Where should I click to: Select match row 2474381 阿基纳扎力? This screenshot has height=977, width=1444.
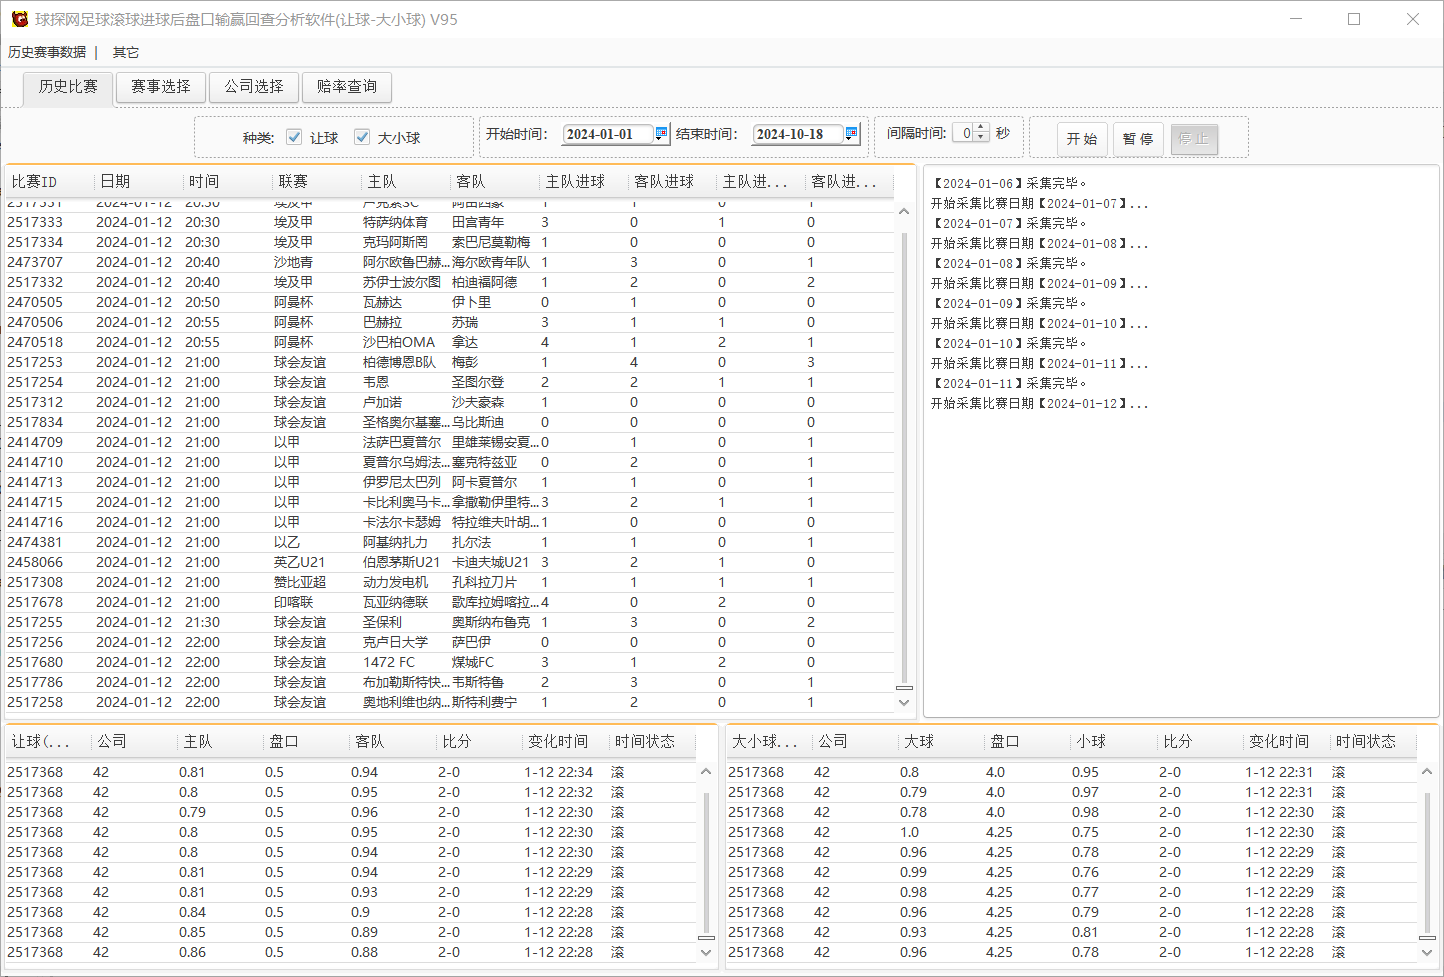450,542
